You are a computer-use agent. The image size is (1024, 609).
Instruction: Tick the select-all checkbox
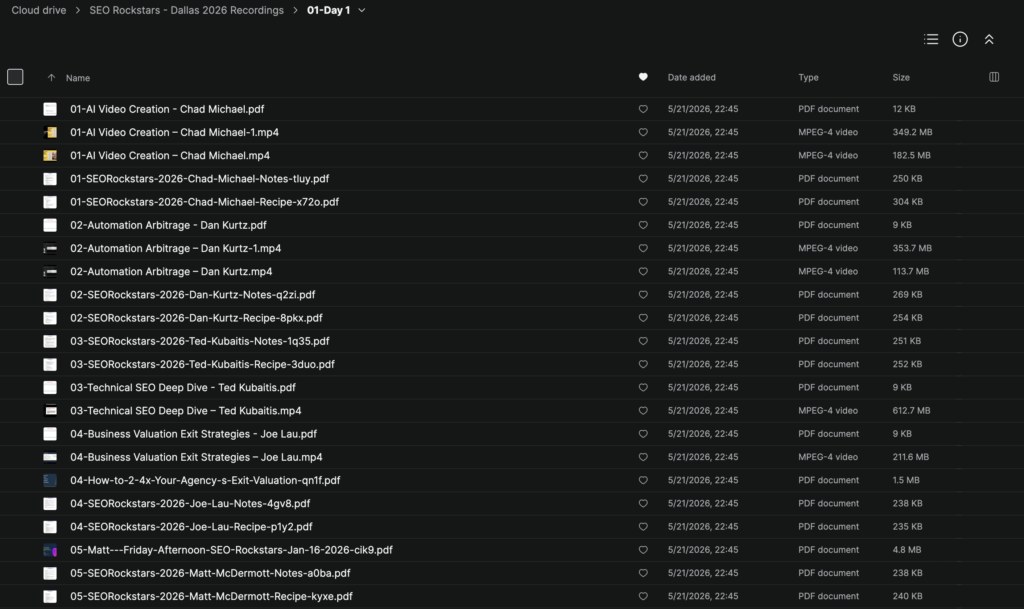(15, 77)
